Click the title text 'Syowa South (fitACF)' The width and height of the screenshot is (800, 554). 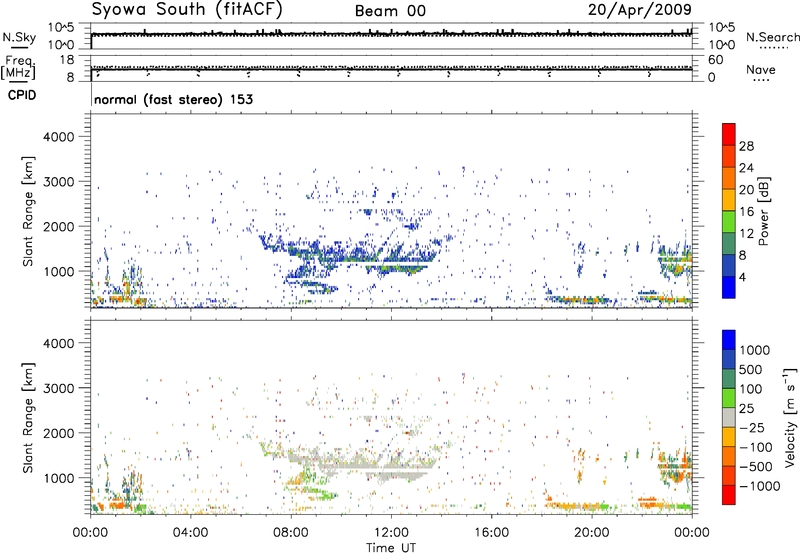click(187, 9)
